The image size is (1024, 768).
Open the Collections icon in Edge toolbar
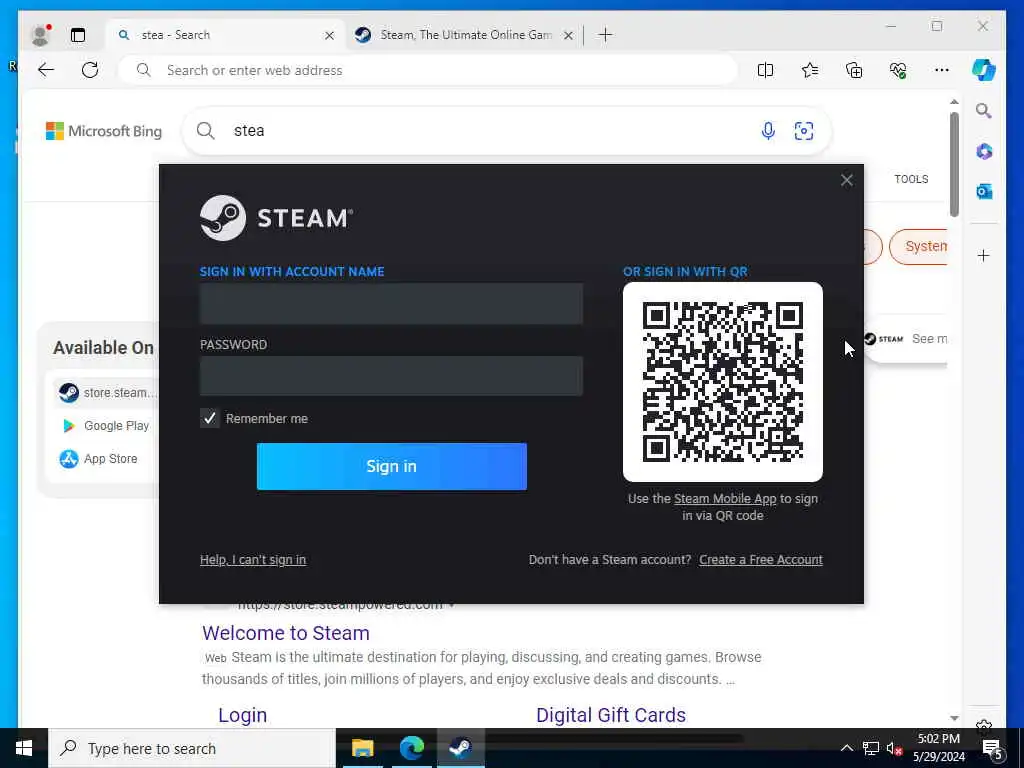[854, 70]
